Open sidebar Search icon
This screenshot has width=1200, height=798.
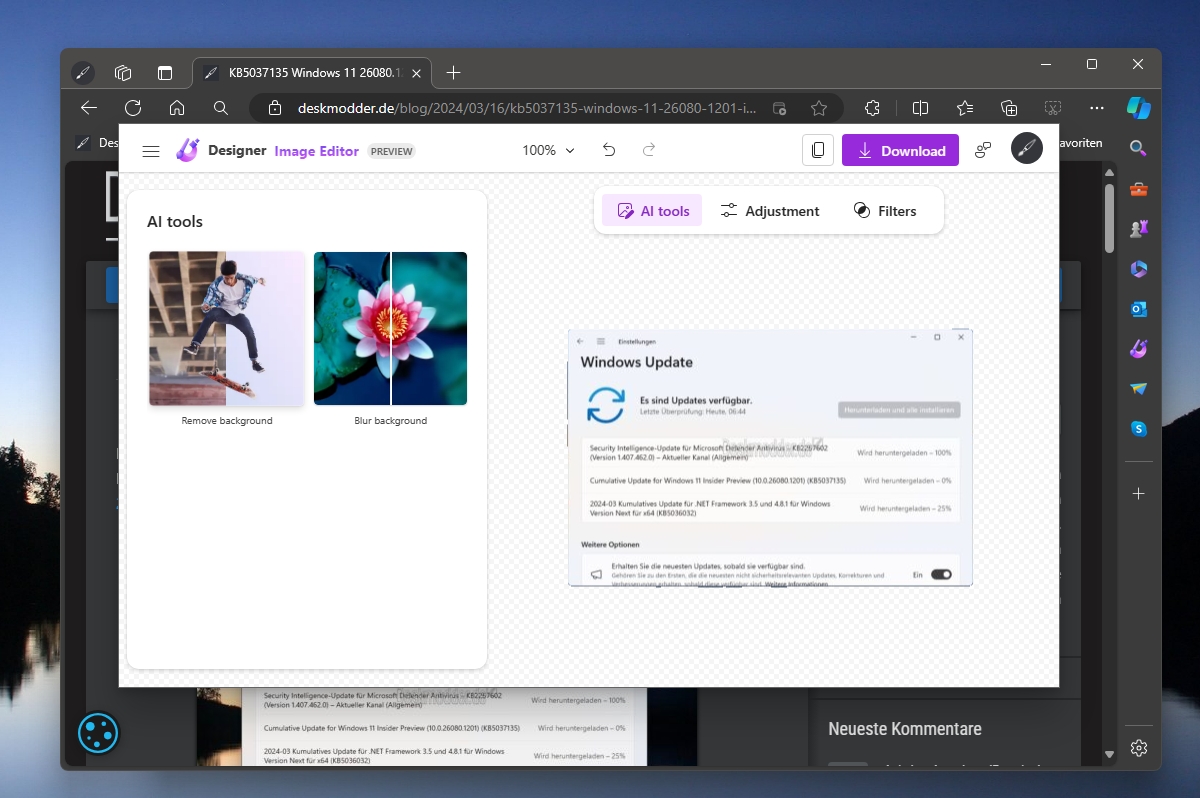coord(1138,148)
